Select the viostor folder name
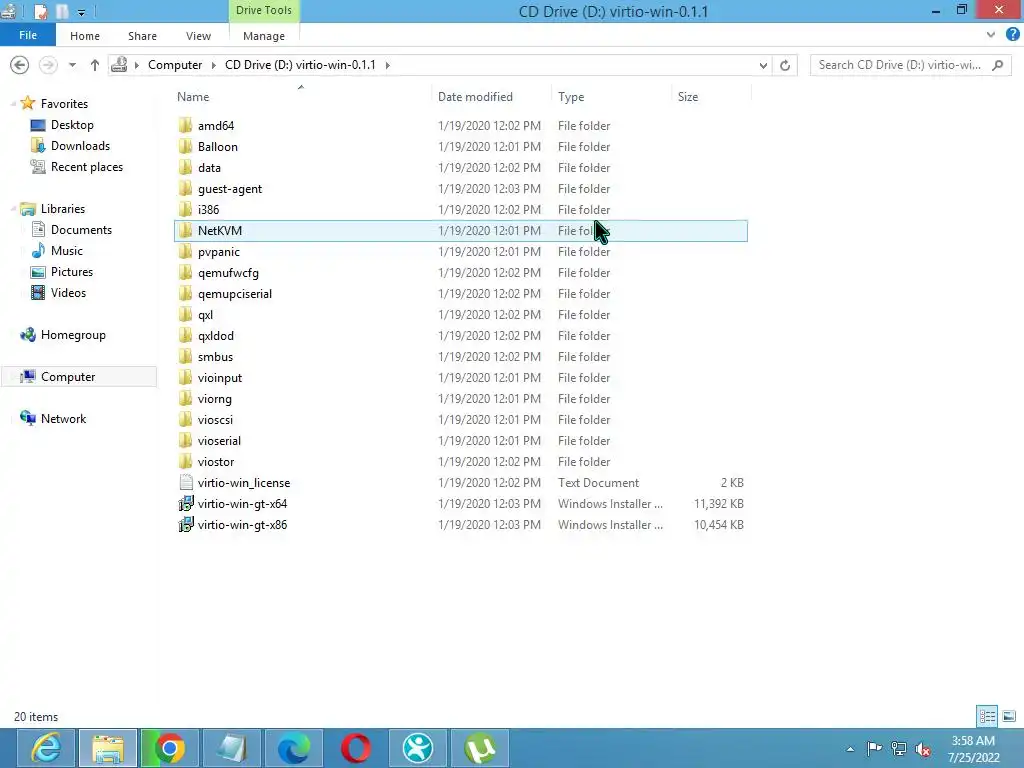This screenshot has width=1024, height=768. coord(216,462)
